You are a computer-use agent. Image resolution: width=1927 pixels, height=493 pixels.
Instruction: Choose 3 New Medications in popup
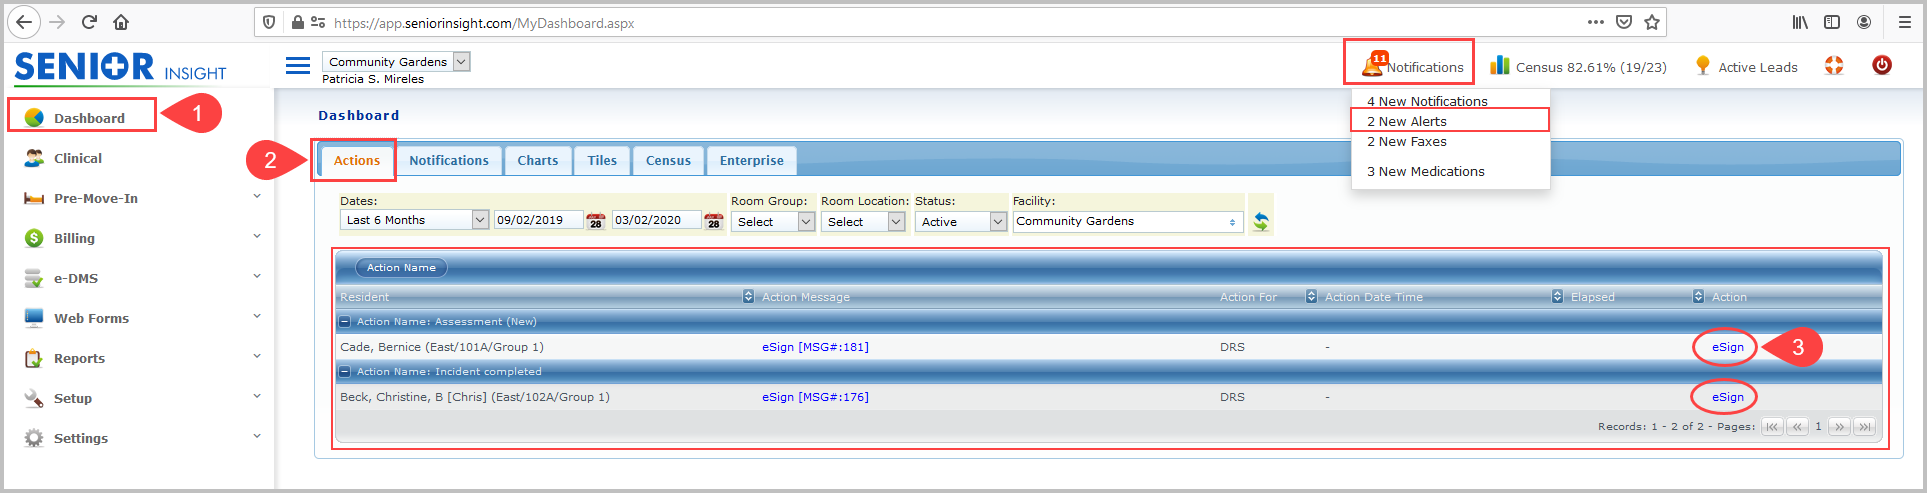(1426, 171)
